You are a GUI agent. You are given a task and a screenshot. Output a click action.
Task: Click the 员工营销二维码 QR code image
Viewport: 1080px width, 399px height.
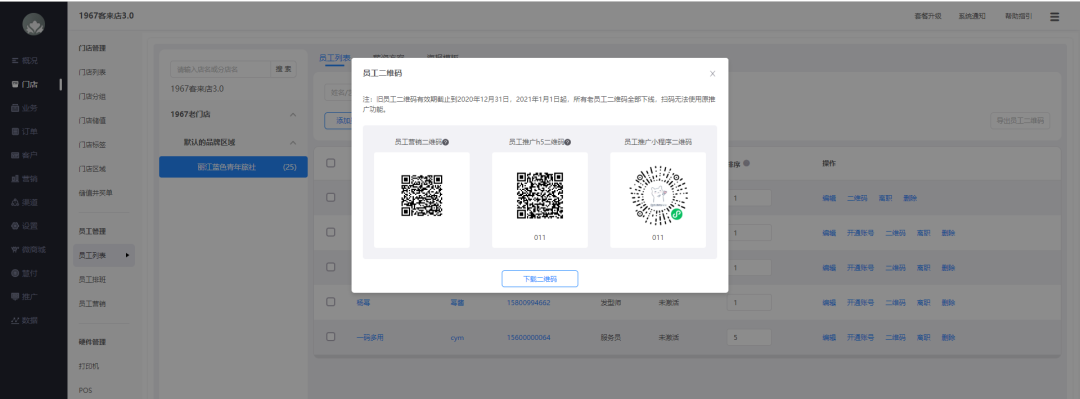coord(422,196)
